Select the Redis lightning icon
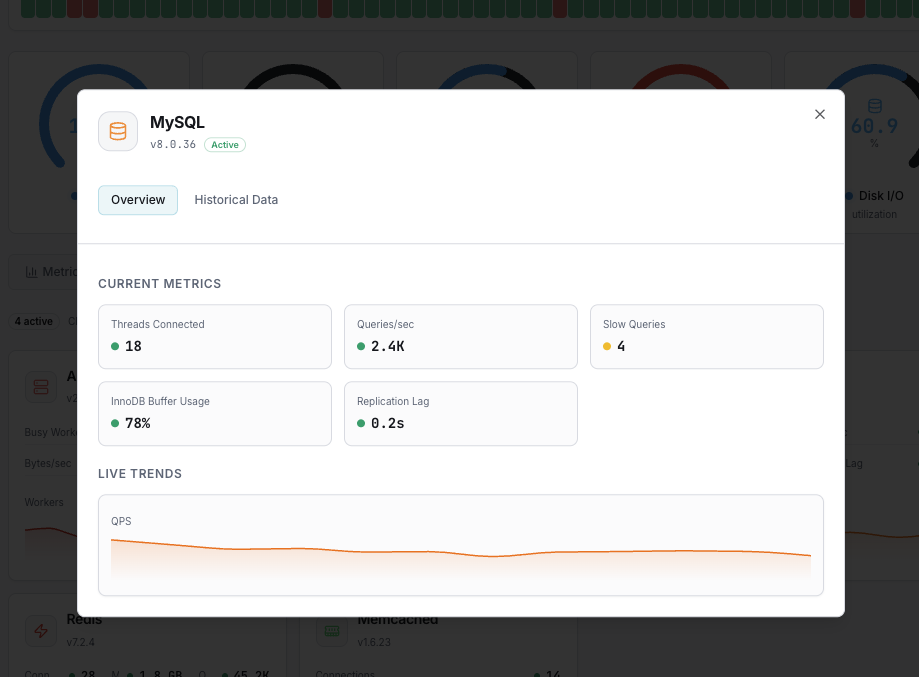The image size is (919, 677). (41, 631)
